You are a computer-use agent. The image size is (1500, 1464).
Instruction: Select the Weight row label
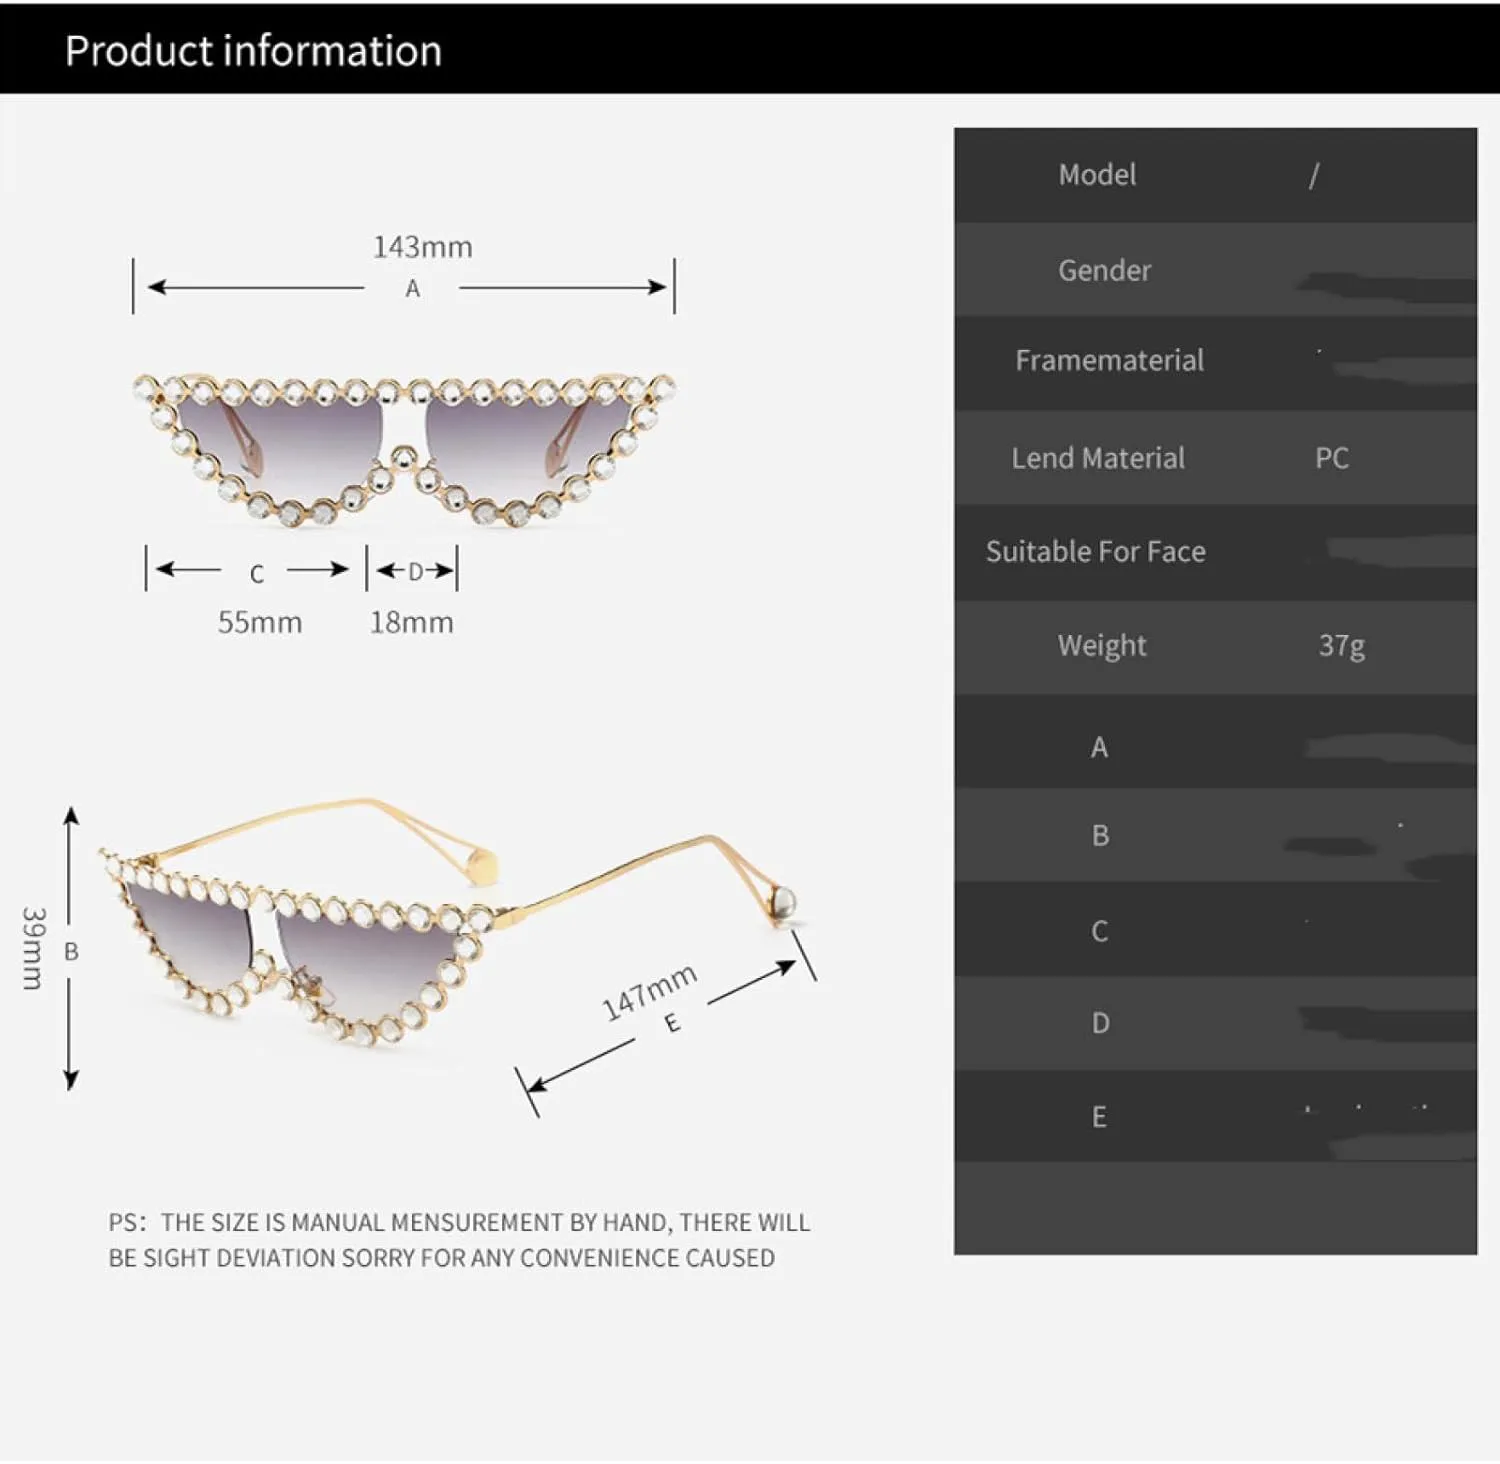pyautogui.click(x=1102, y=645)
